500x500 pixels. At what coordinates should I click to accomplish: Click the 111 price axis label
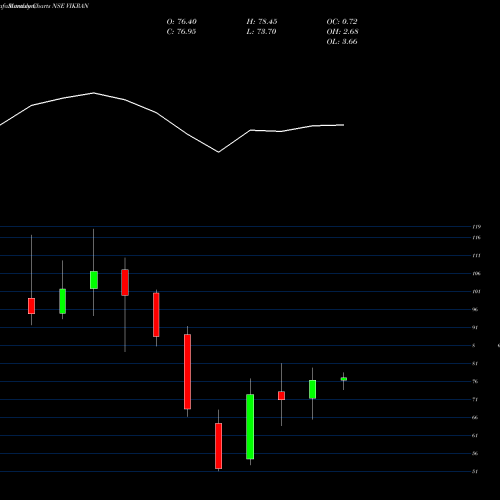(476, 256)
